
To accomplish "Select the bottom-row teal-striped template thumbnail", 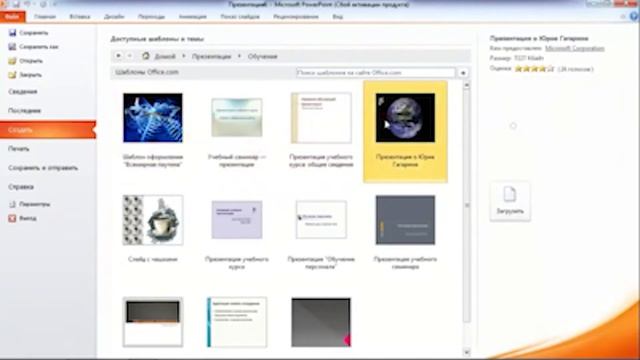I will tap(237, 322).
